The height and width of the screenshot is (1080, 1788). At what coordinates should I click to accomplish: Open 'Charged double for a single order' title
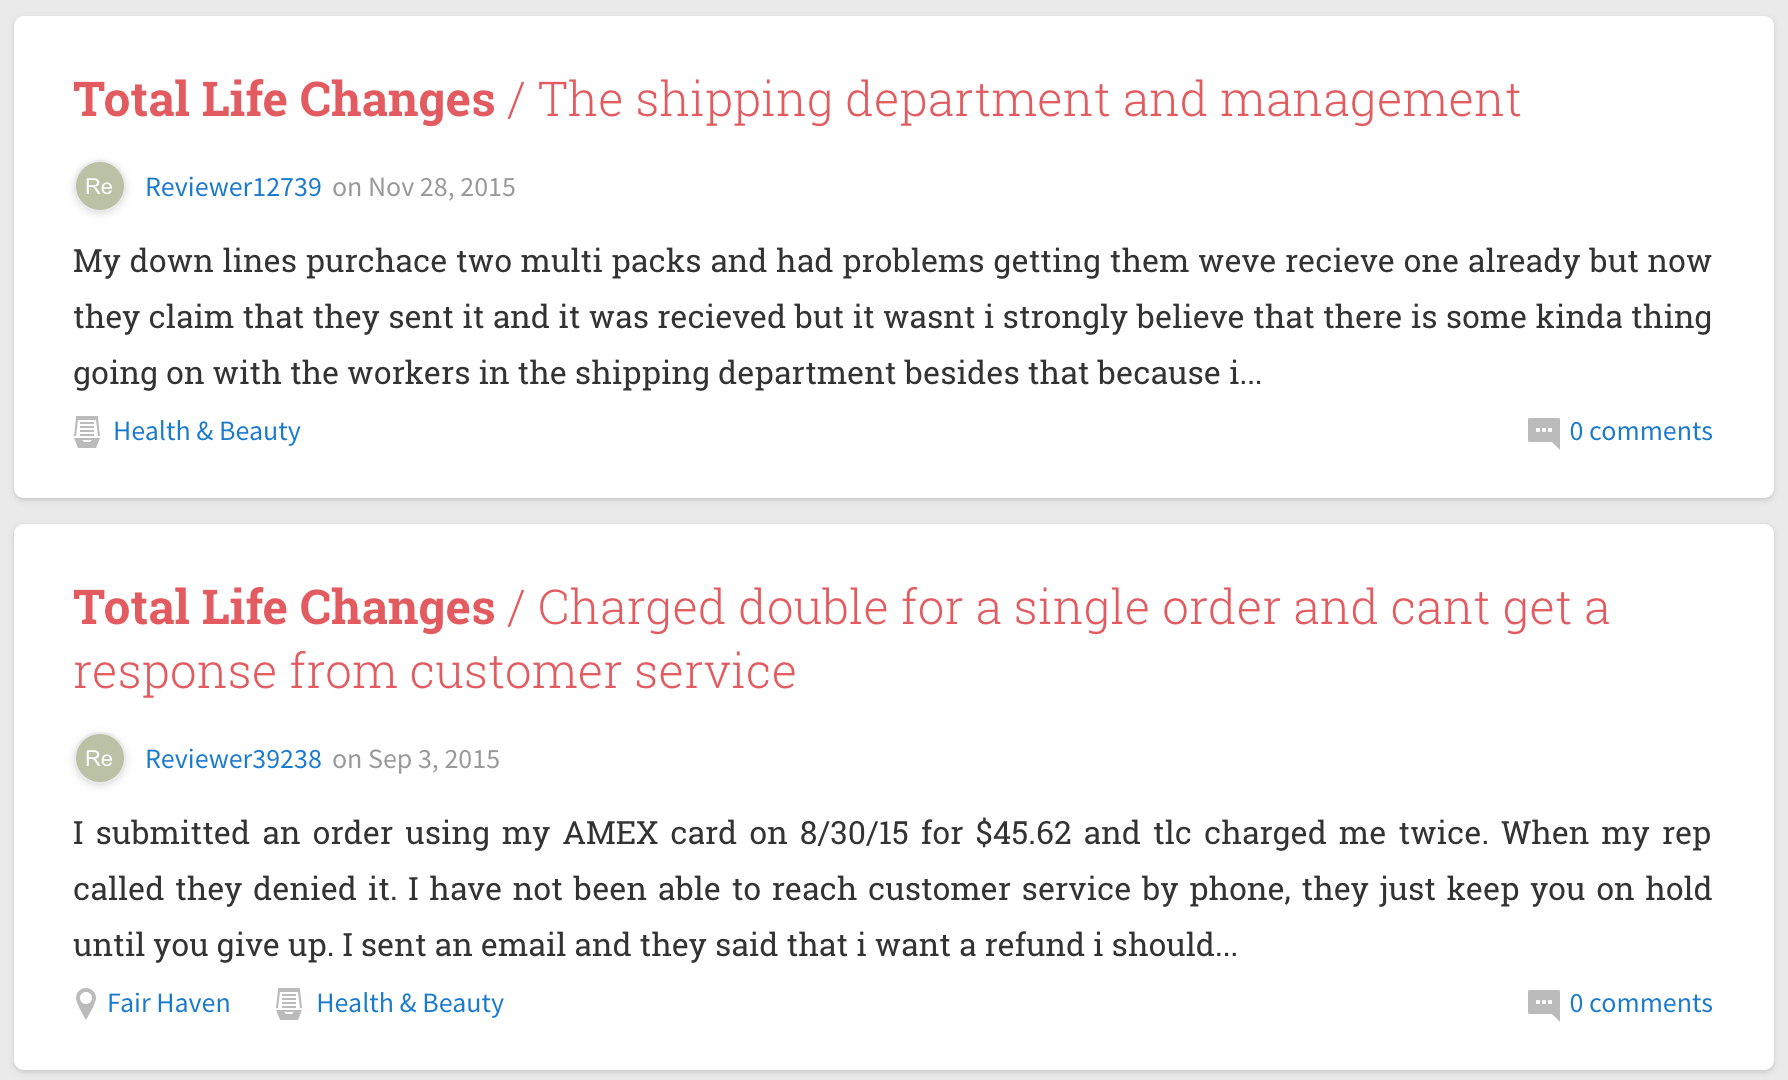click(x=841, y=639)
